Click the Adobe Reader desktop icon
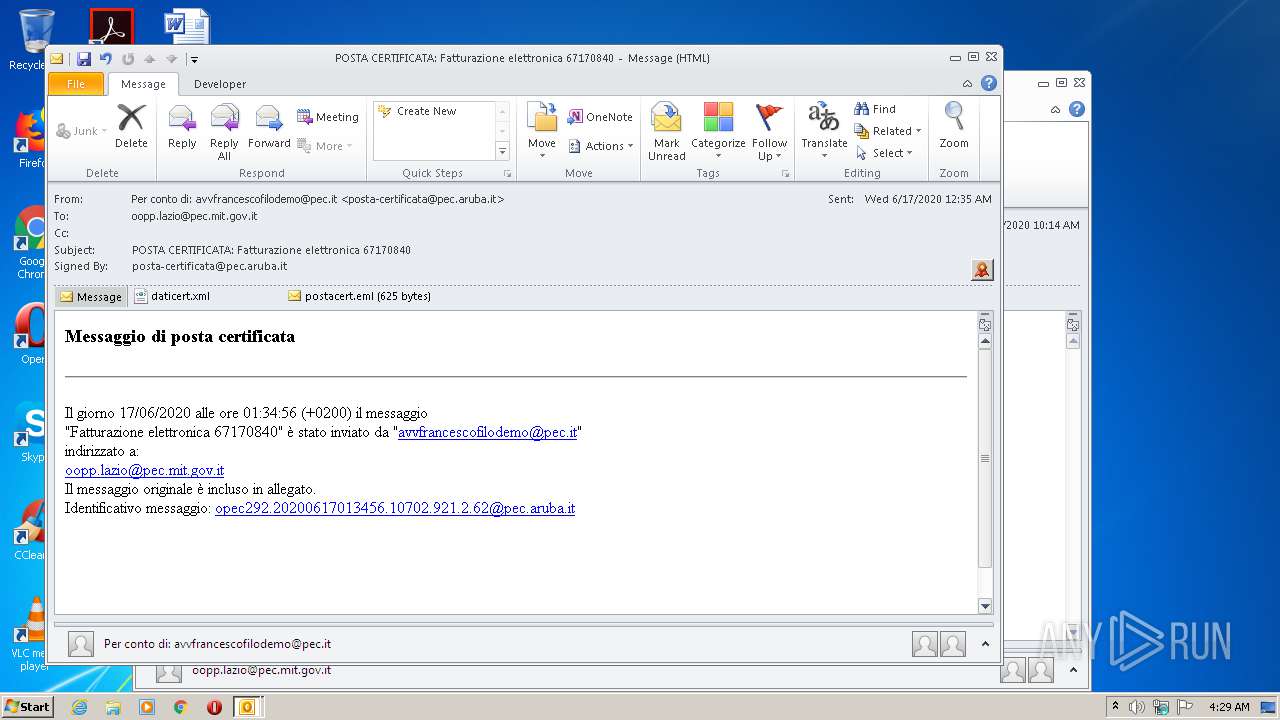 click(x=111, y=27)
